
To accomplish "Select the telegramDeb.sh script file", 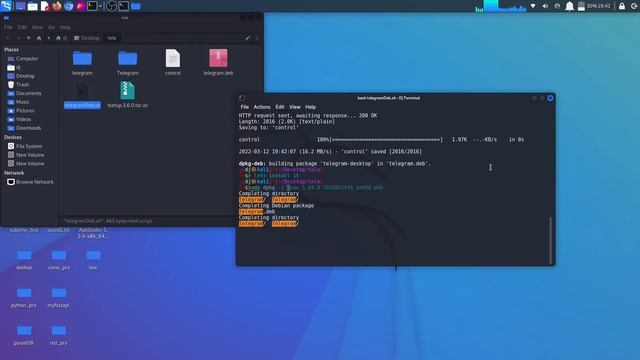I will (x=82, y=95).
